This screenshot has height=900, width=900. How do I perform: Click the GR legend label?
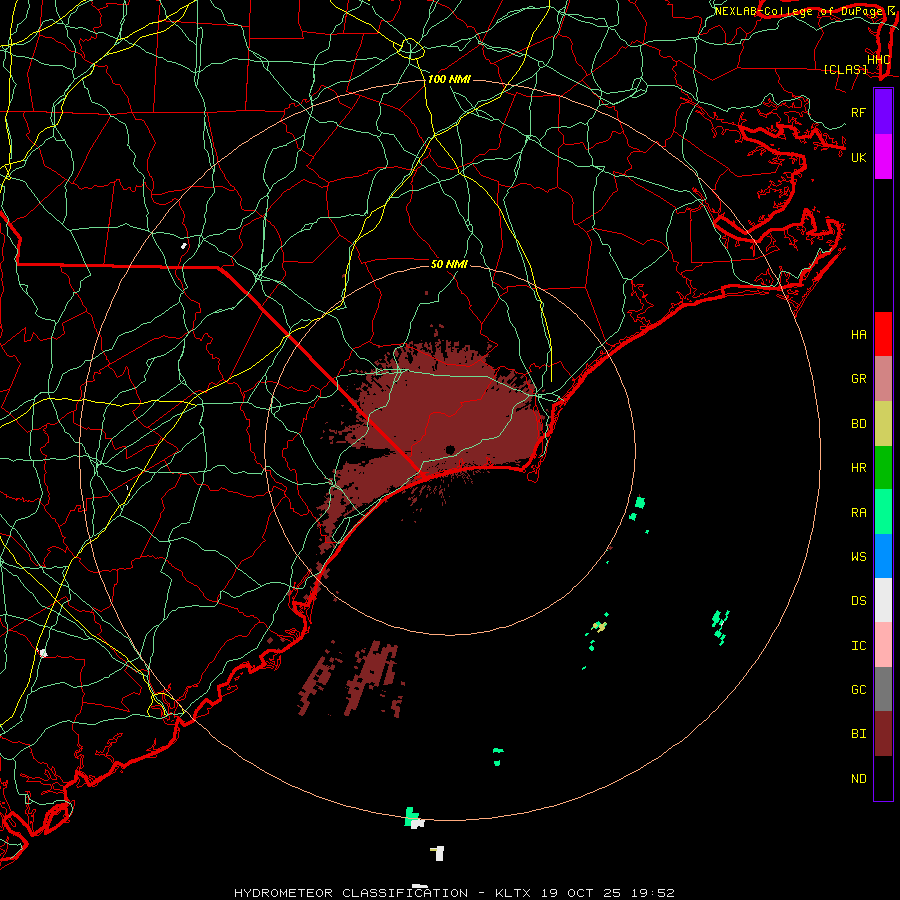point(858,379)
